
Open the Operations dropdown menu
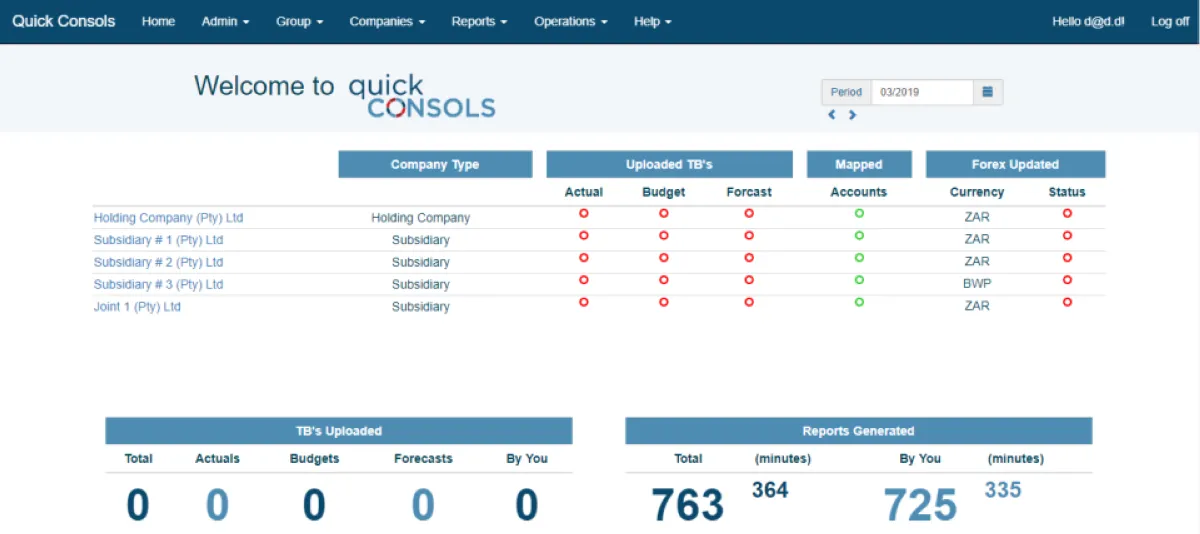point(570,21)
